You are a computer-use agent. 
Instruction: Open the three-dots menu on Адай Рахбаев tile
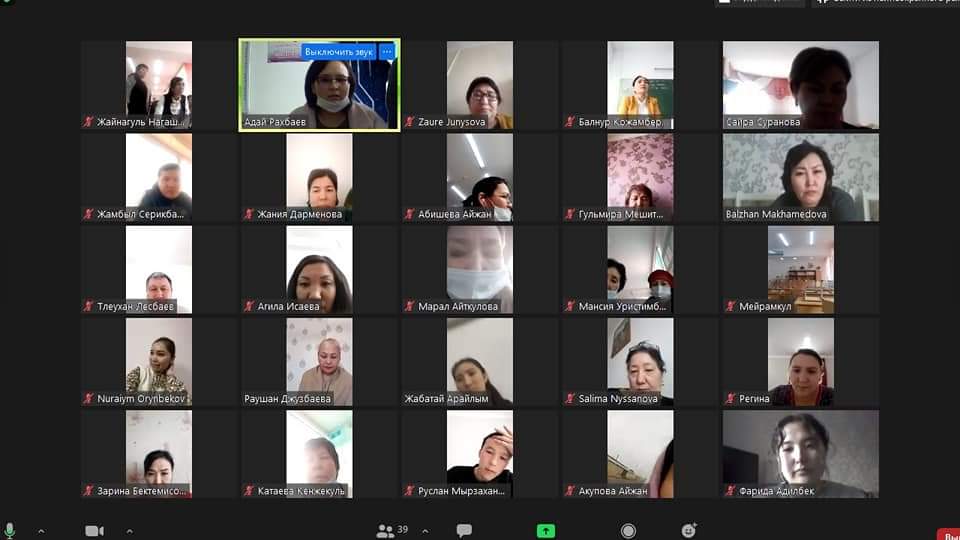(x=387, y=51)
